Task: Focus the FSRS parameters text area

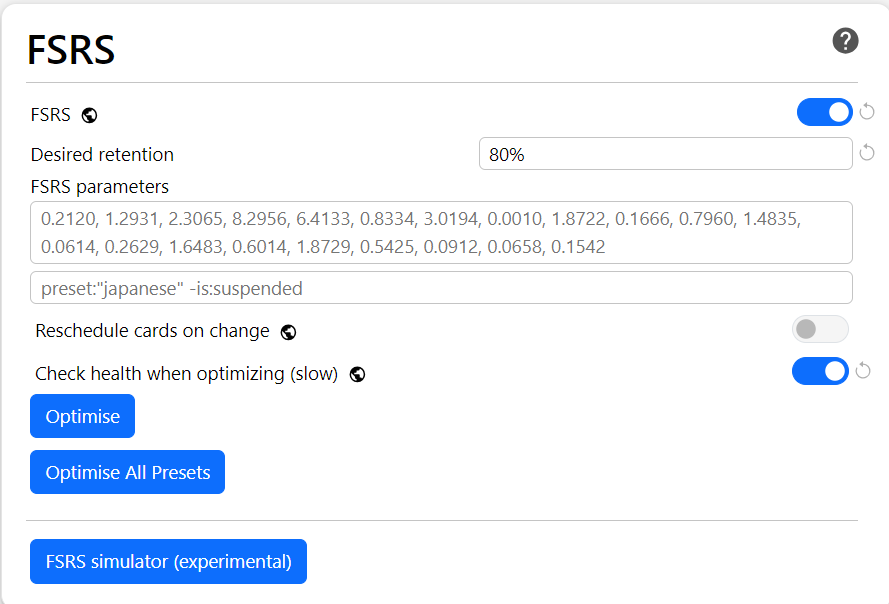Action: tap(441, 232)
